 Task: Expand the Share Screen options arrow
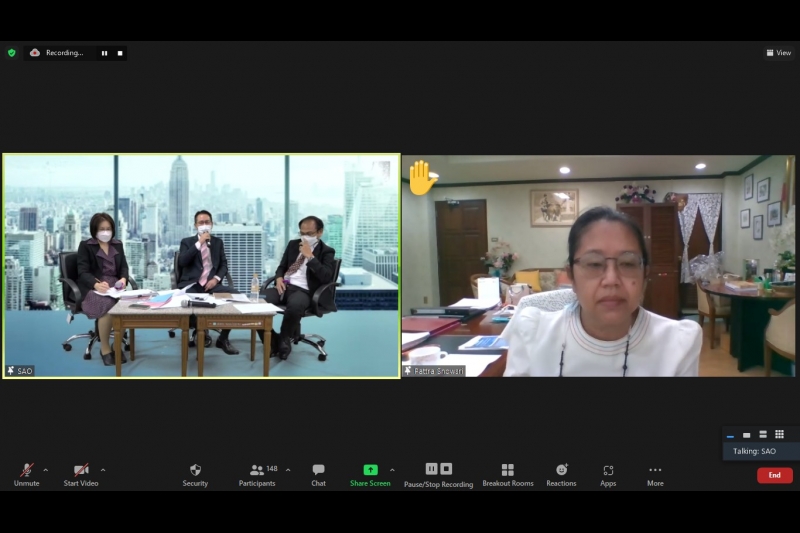coord(392,469)
